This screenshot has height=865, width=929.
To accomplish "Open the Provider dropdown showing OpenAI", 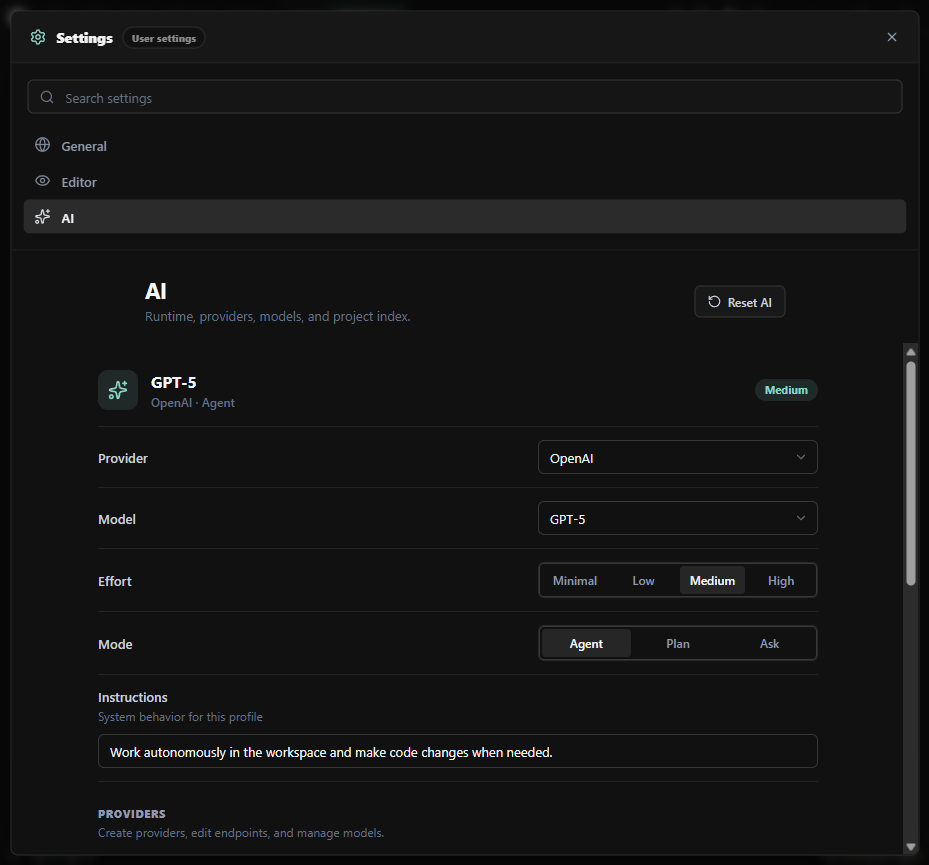I will click(677, 457).
